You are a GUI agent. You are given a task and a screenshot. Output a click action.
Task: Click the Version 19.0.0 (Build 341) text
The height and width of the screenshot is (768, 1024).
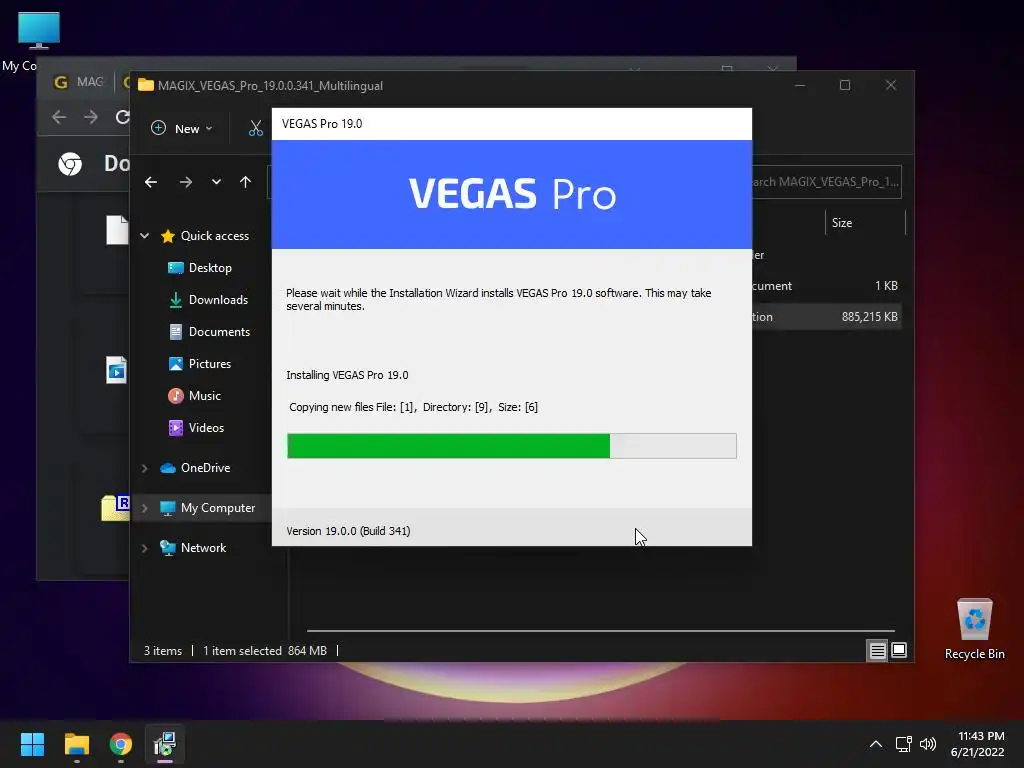348,531
